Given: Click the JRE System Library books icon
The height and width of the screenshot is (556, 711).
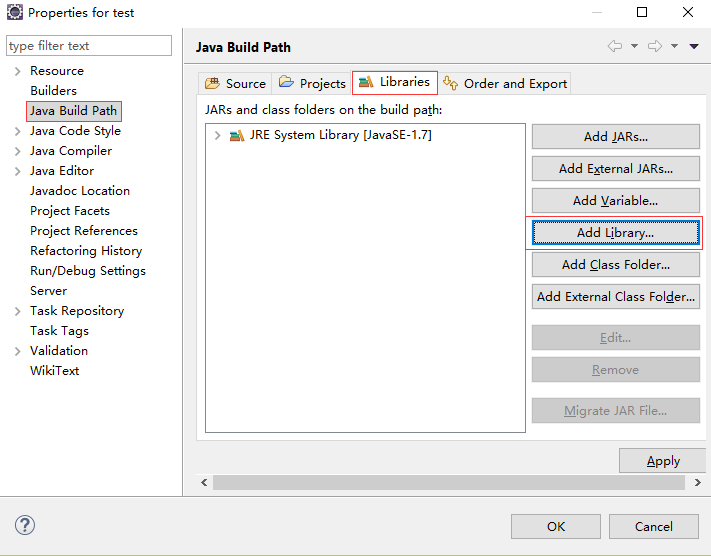Looking at the screenshot, I should 237,135.
